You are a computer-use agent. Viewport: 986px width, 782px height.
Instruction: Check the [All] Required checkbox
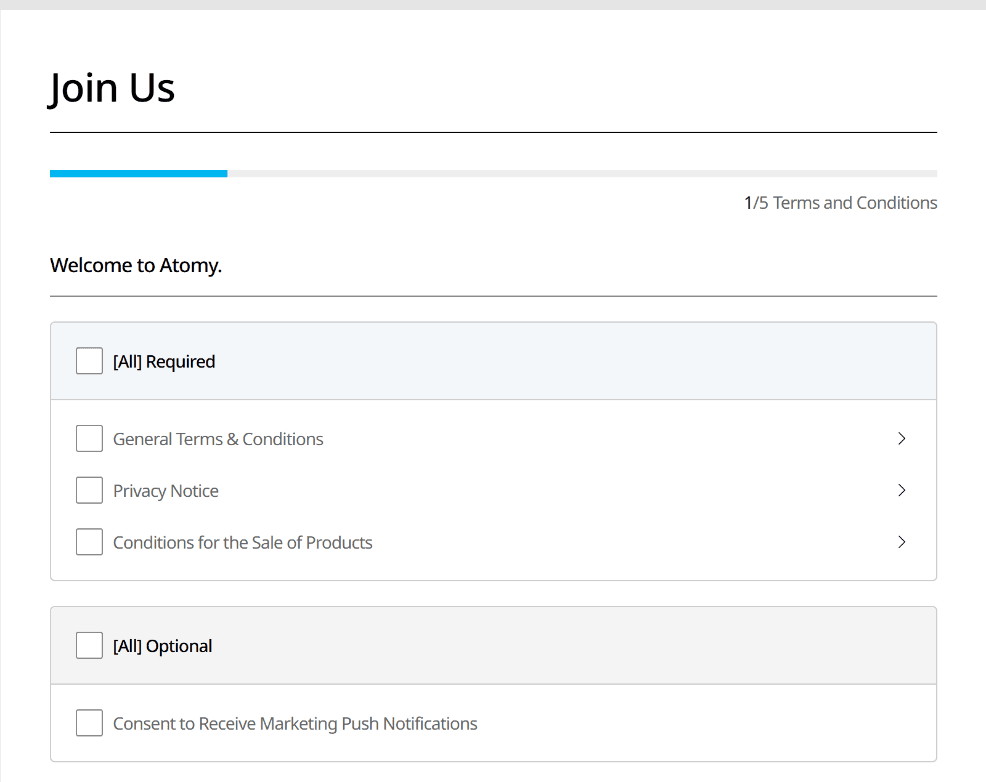pyautogui.click(x=89, y=361)
